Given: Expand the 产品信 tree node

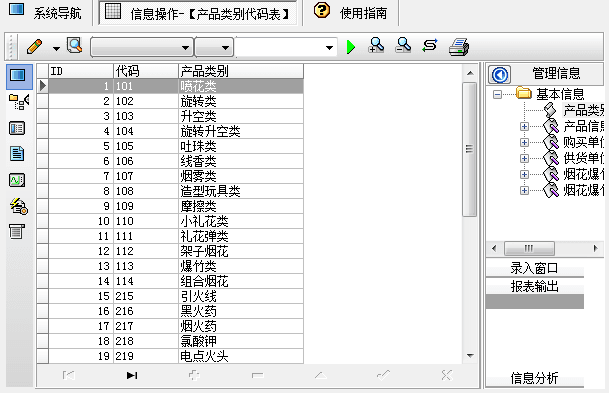Looking at the screenshot, I should coord(524,127).
